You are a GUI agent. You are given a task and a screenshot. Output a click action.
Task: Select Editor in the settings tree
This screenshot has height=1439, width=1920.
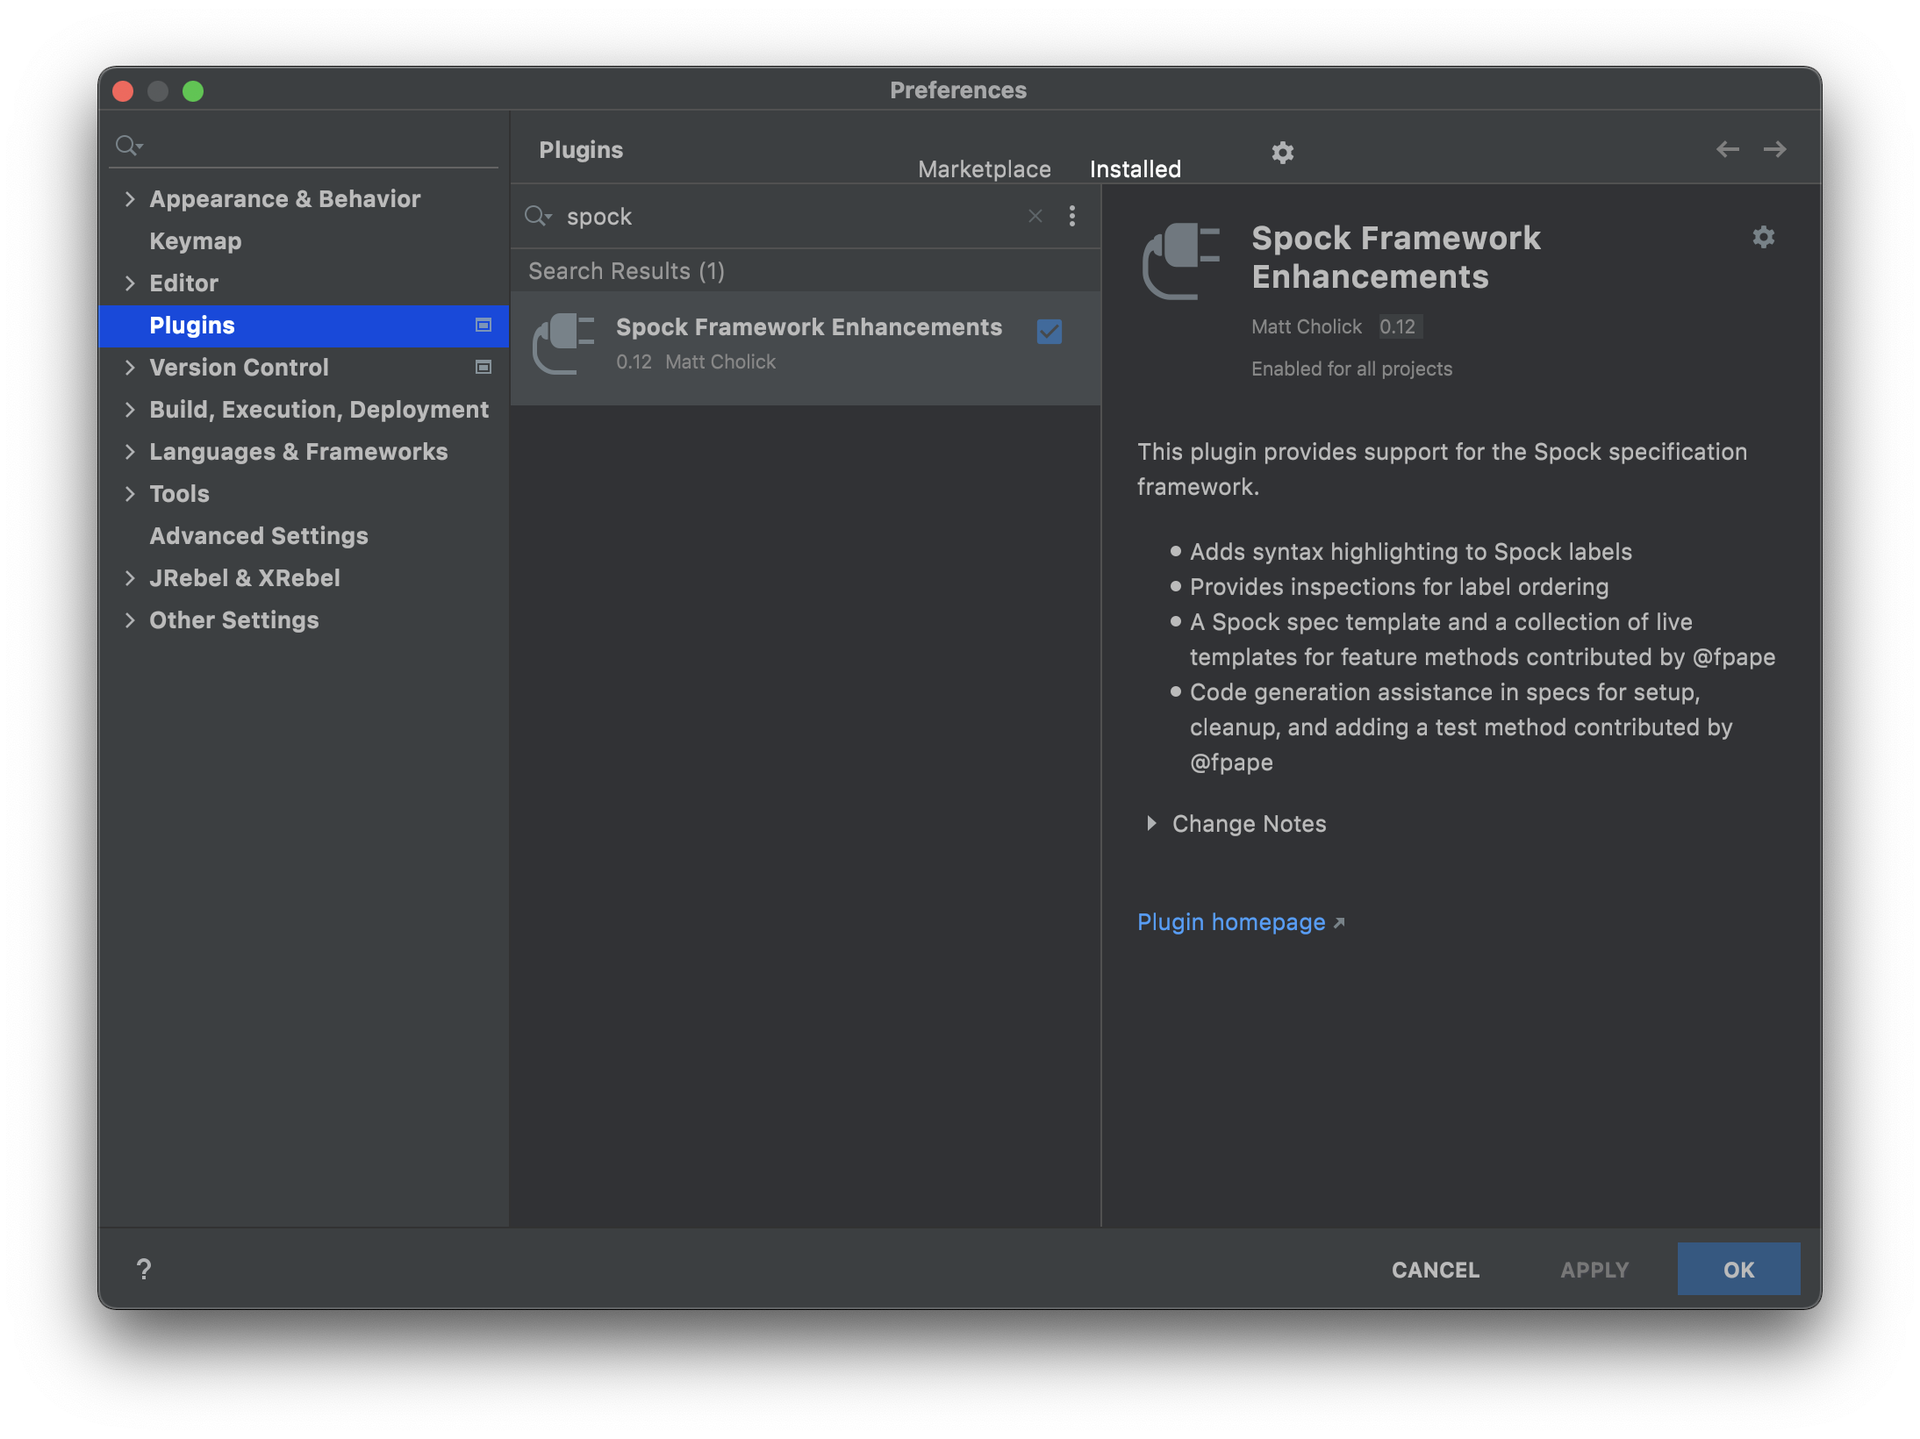point(183,283)
